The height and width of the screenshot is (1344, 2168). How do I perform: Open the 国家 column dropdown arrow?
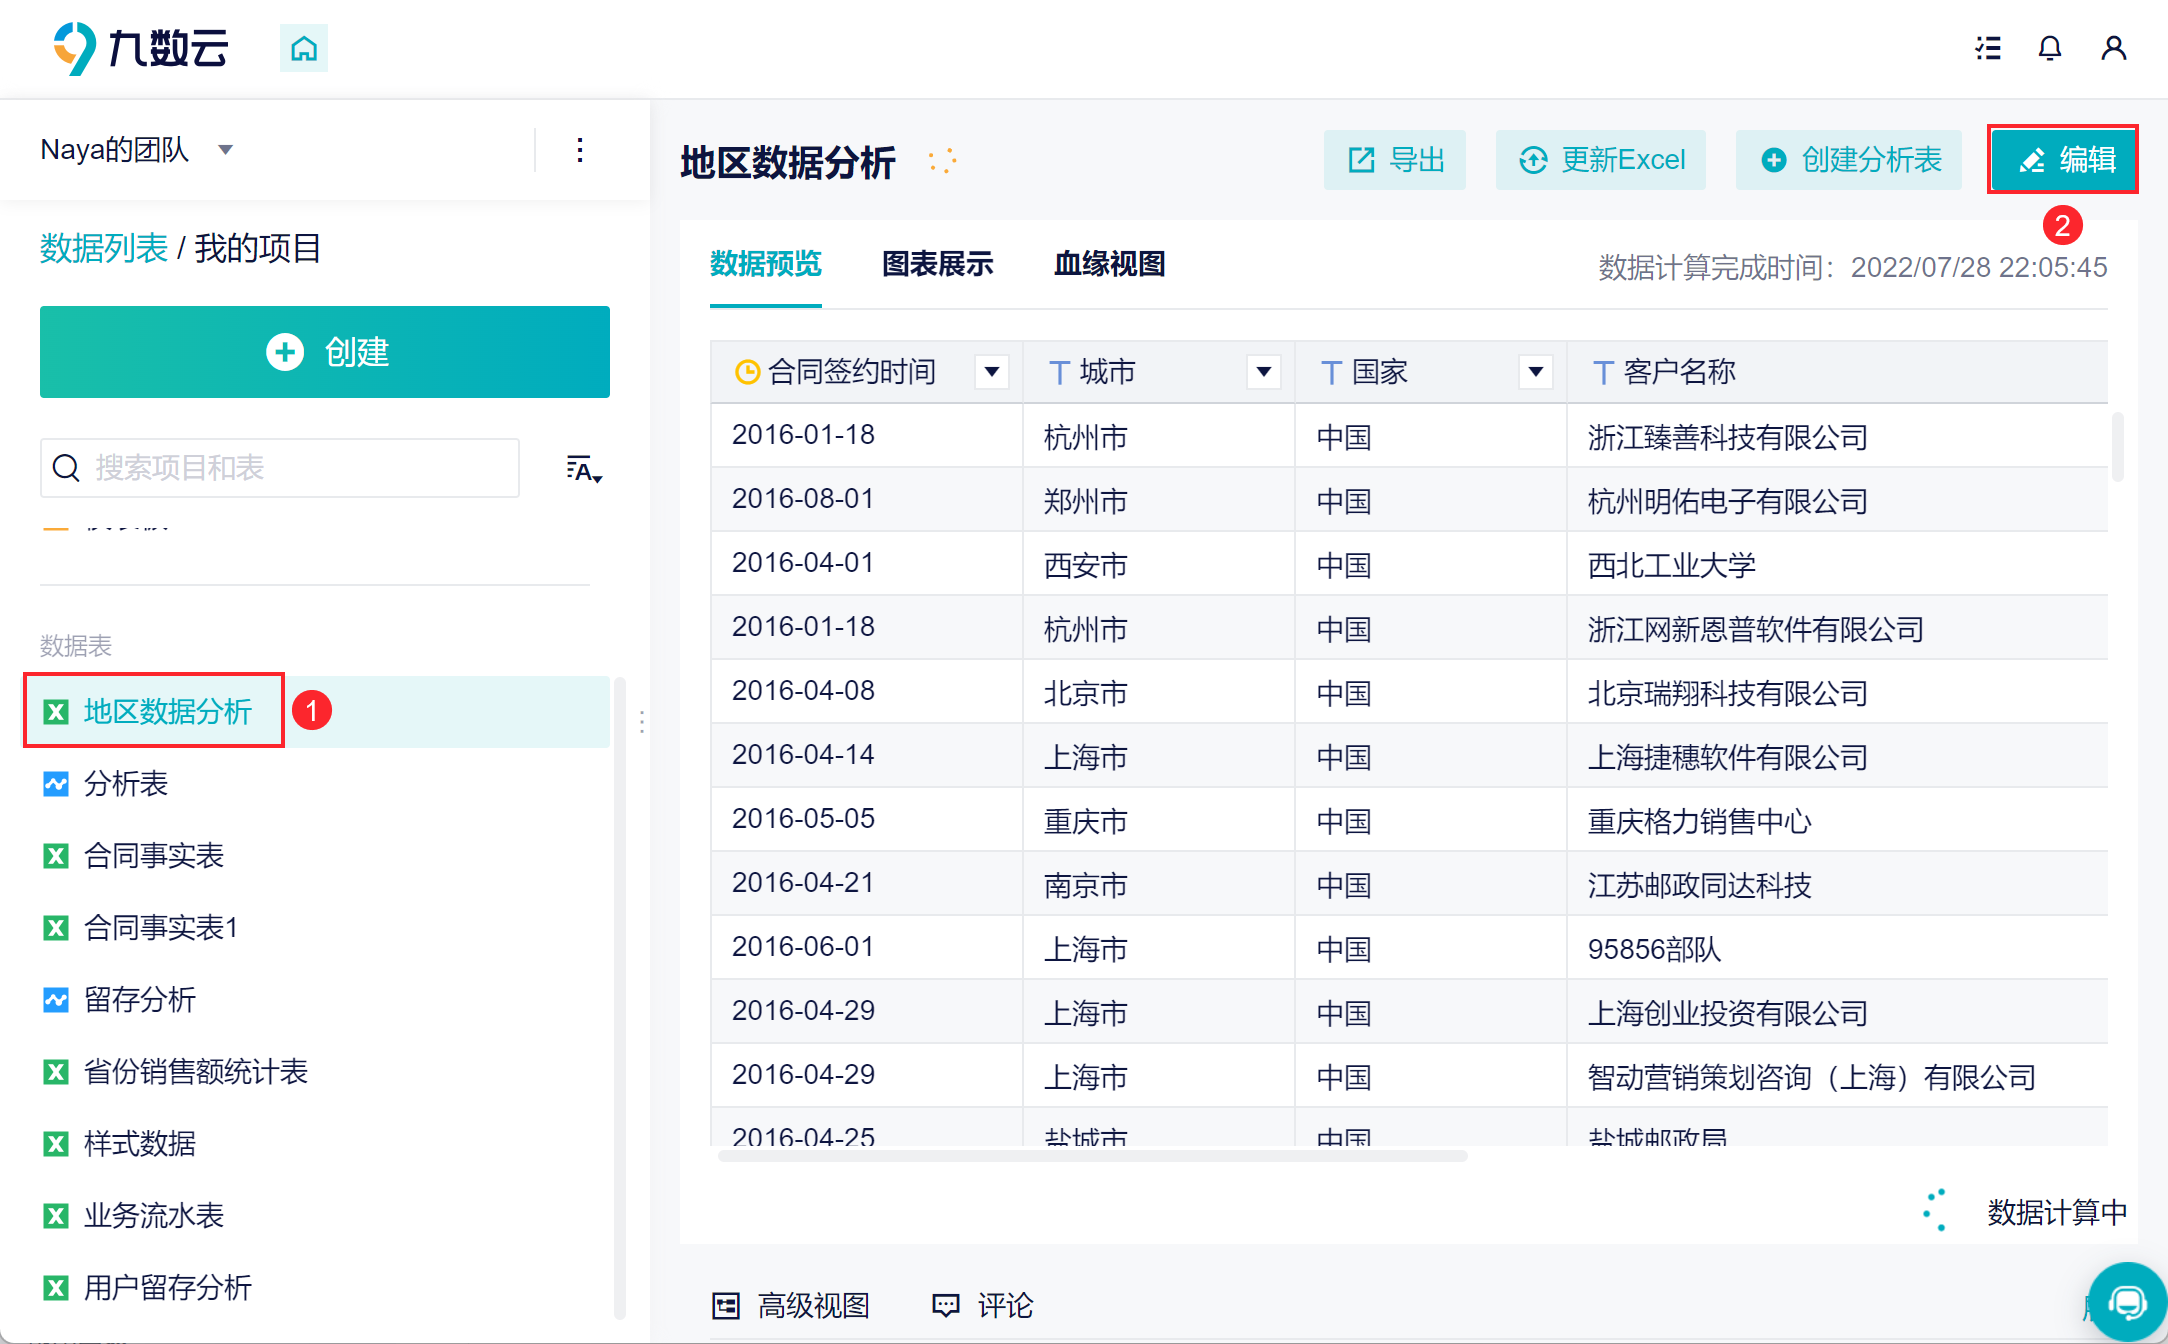click(1536, 372)
